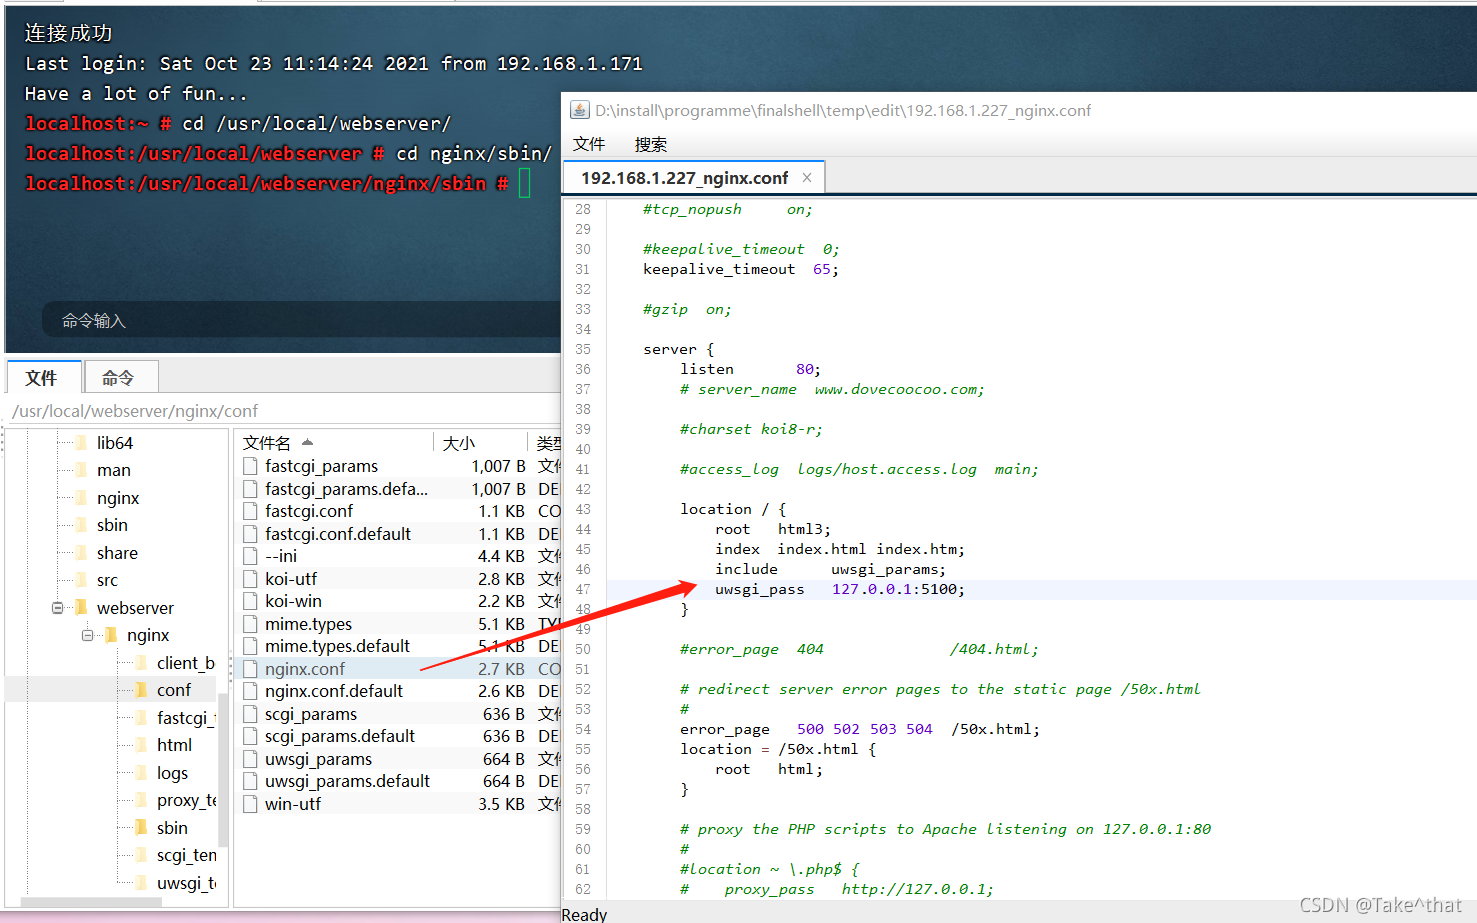1477x923 pixels.
Task: Place cursor on the uwsgi_pass 127.0.0.1:5100 line
Action: (840, 589)
